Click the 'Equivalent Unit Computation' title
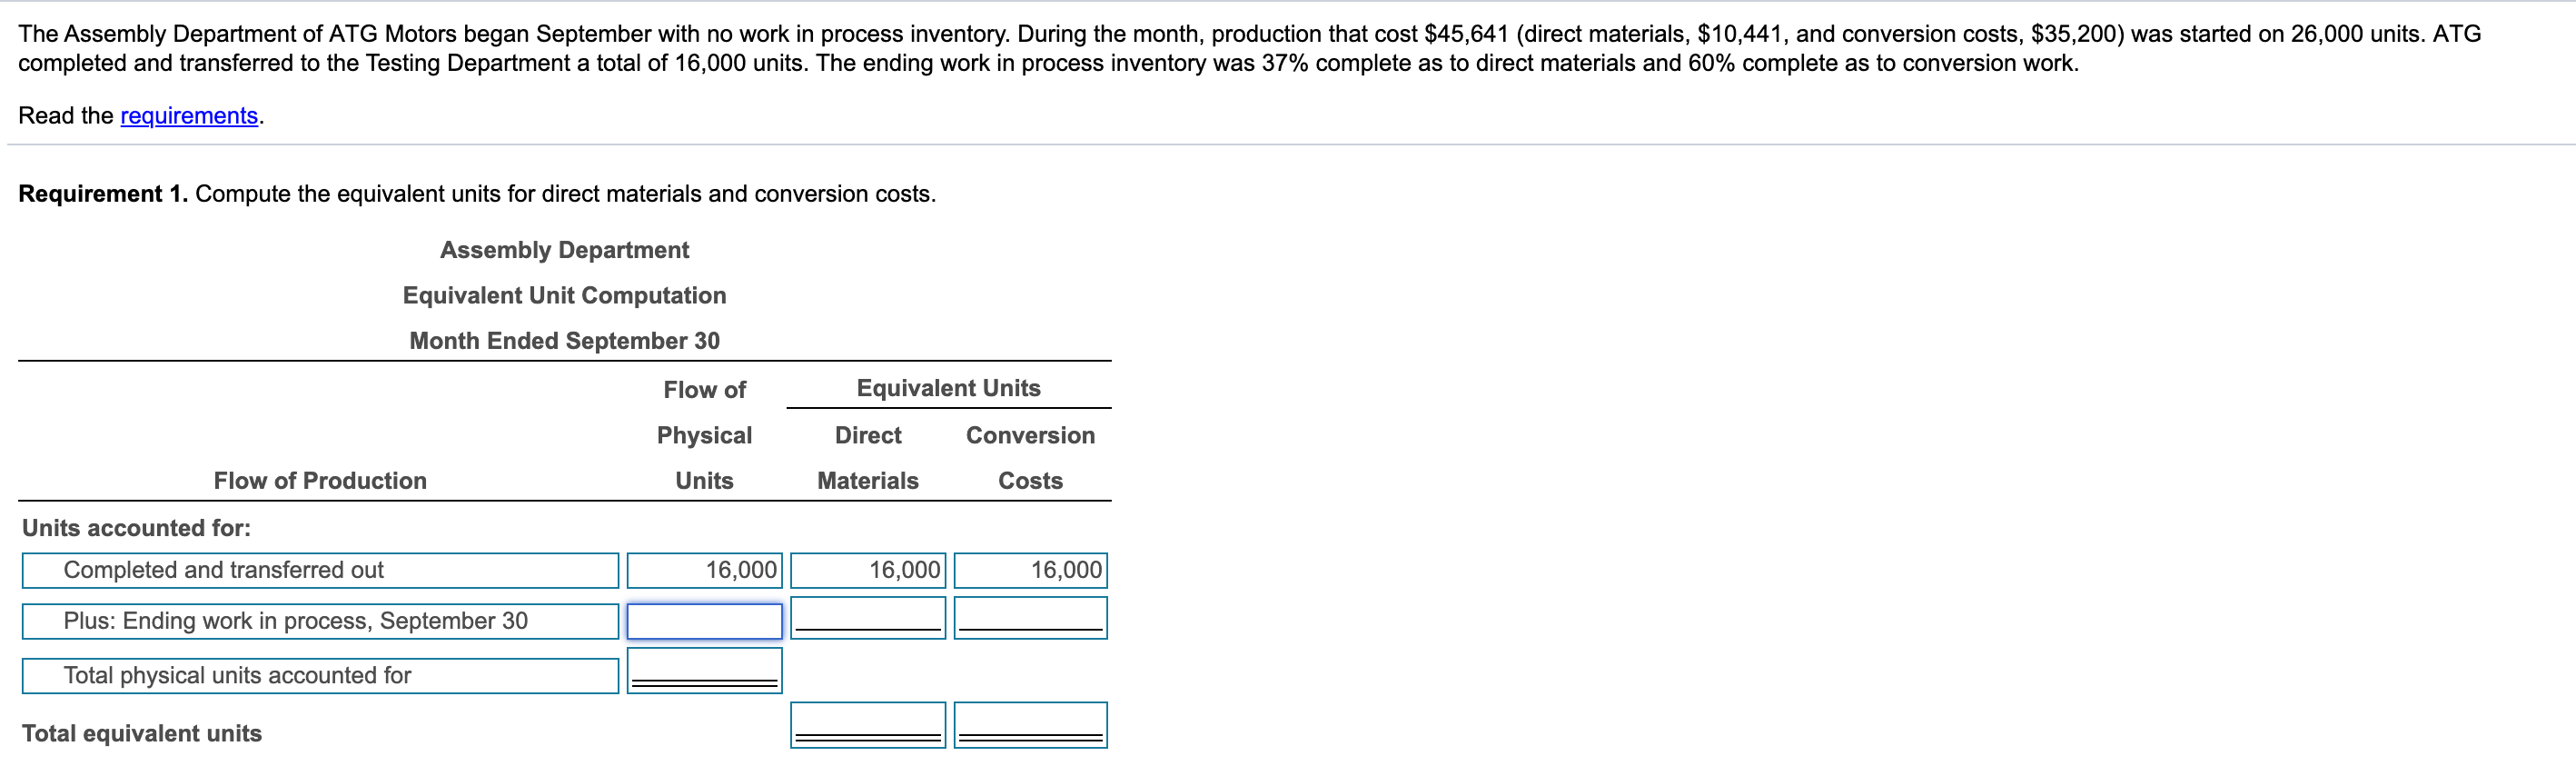 pyautogui.click(x=564, y=296)
